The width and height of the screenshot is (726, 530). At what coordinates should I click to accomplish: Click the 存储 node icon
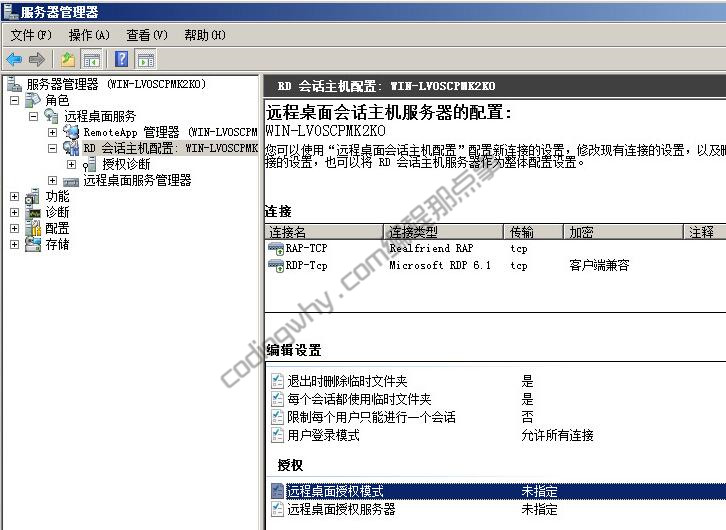click(33, 244)
